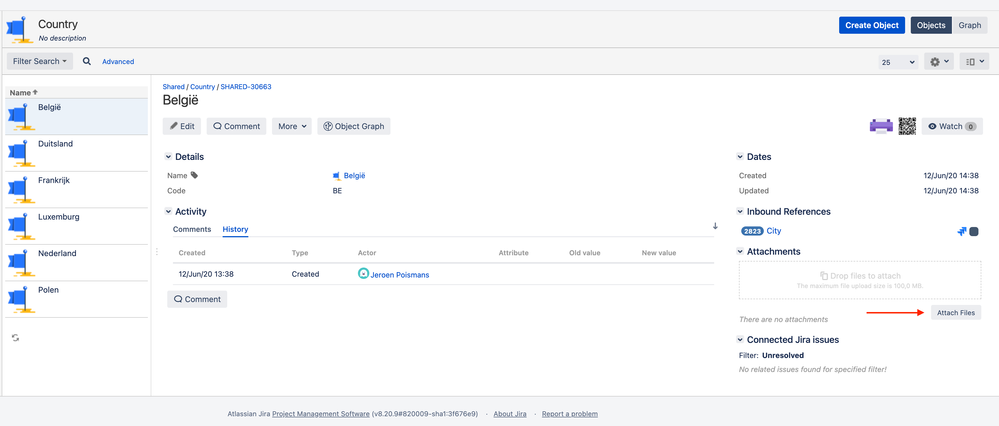Click the refresh icon below the object list
This screenshot has width=999, height=426.
15,338
